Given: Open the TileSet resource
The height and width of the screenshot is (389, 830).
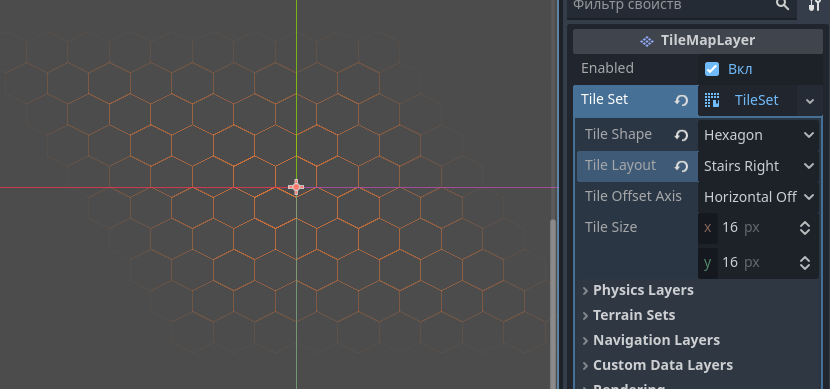Looking at the screenshot, I should point(747,100).
